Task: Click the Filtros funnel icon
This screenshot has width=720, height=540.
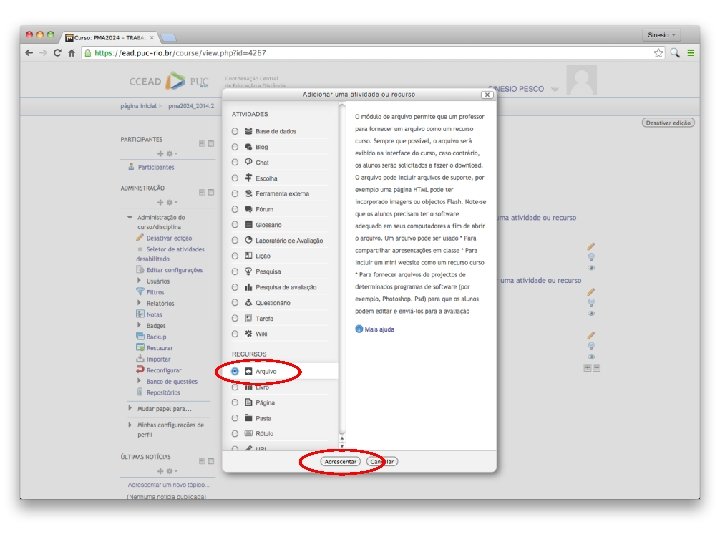Action: 140,292
